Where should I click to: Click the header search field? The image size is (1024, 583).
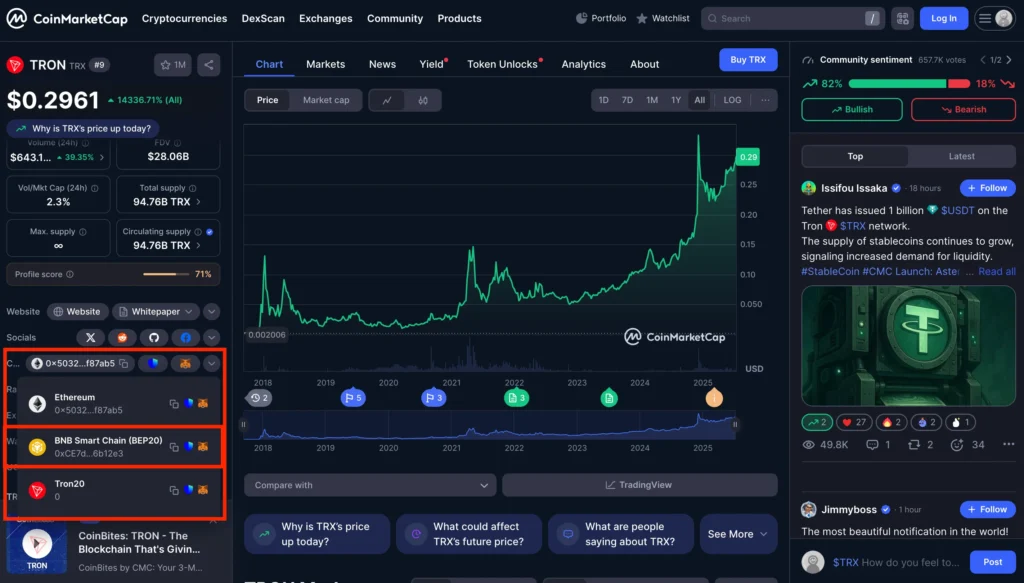tap(793, 18)
